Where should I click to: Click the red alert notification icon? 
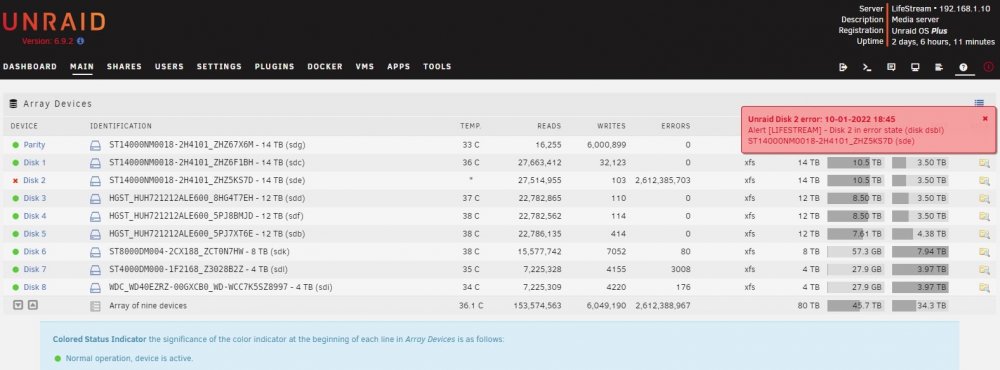tap(989, 67)
